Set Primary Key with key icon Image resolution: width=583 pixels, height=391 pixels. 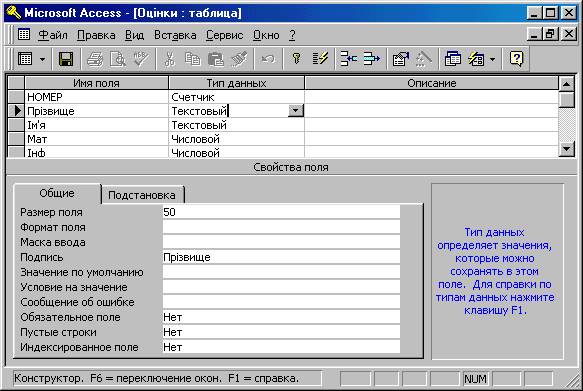296,59
